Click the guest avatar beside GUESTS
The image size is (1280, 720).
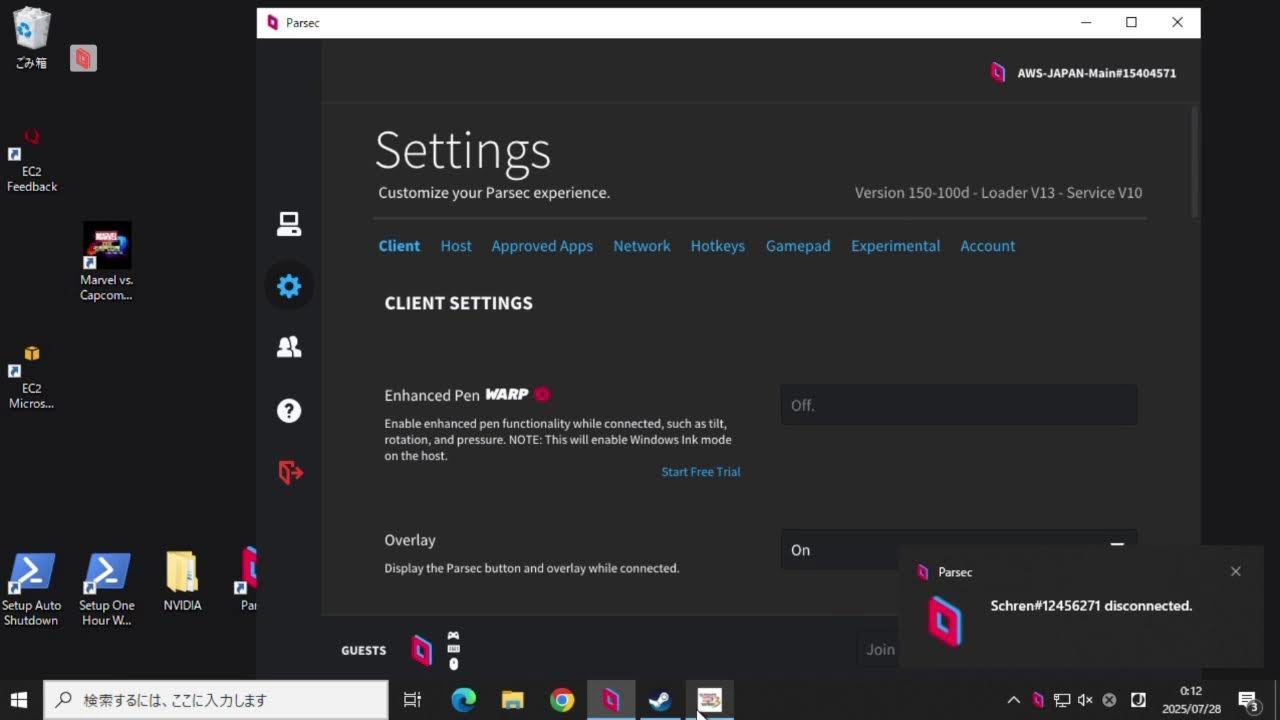(x=422, y=650)
